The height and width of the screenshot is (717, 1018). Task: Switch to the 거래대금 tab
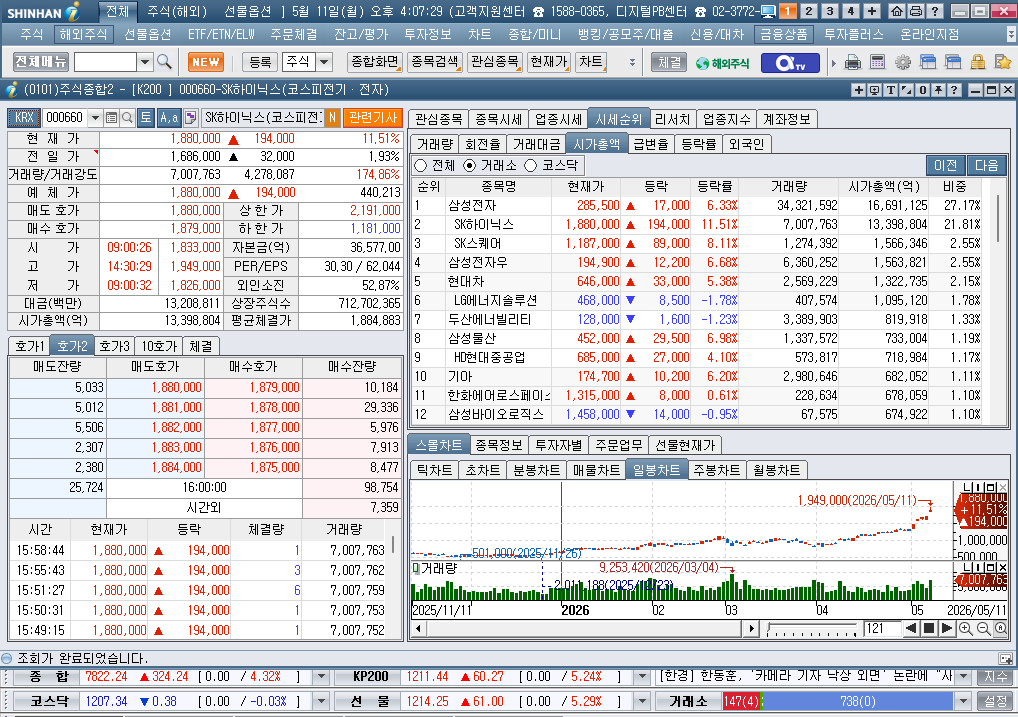click(x=536, y=144)
